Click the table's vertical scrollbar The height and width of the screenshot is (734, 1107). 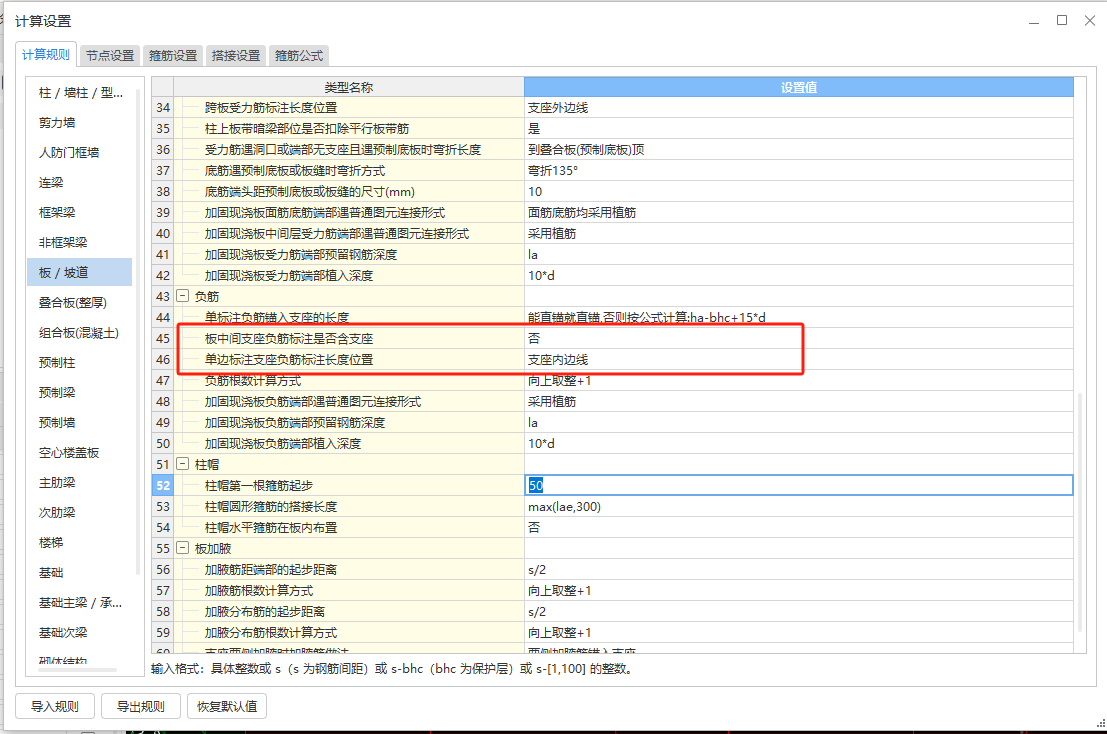(x=1079, y=512)
